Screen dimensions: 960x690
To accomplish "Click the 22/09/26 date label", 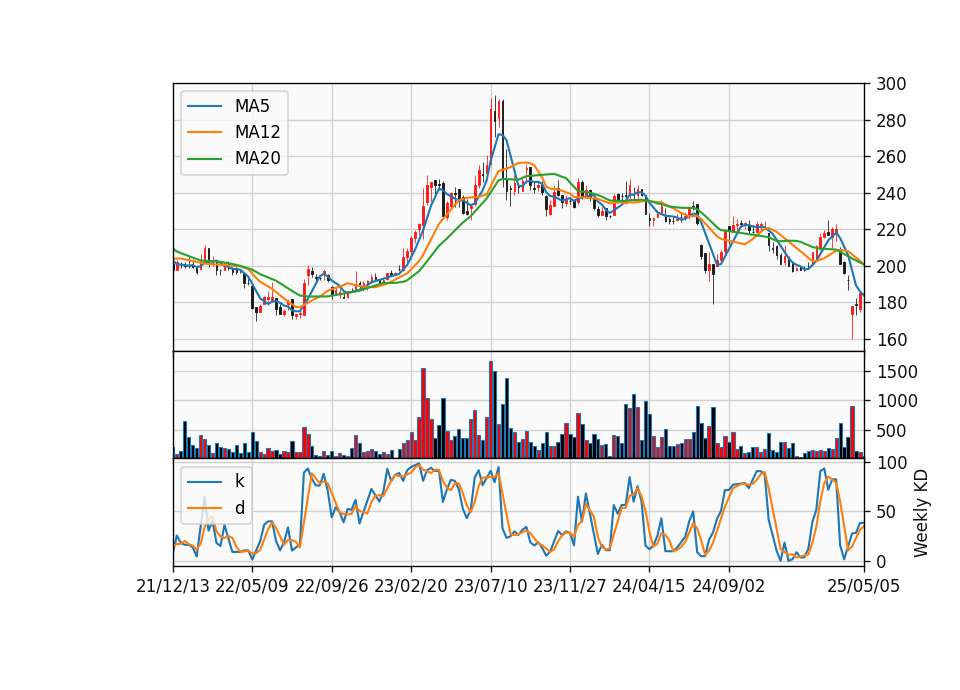I will pos(332,586).
